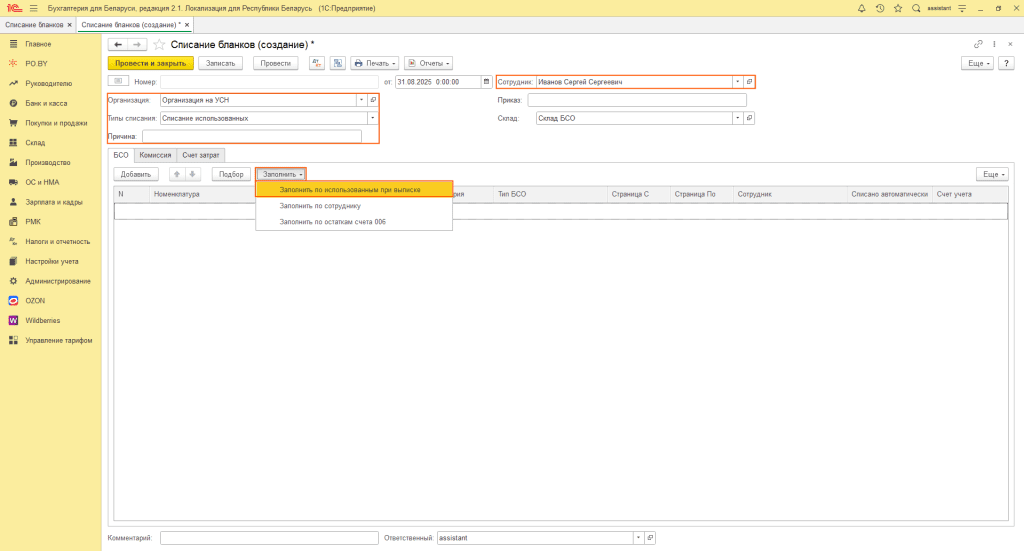Click the icon left of Номер field
The width and height of the screenshot is (1024, 551).
click(x=118, y=81)
